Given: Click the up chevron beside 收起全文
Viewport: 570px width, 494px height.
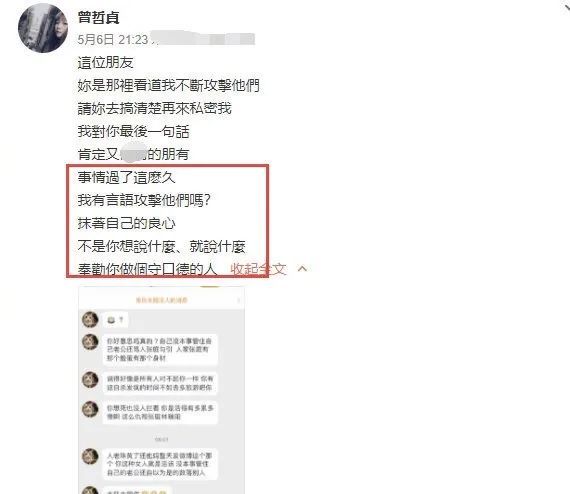Looking at the screenshot, I should pos(302,269).
